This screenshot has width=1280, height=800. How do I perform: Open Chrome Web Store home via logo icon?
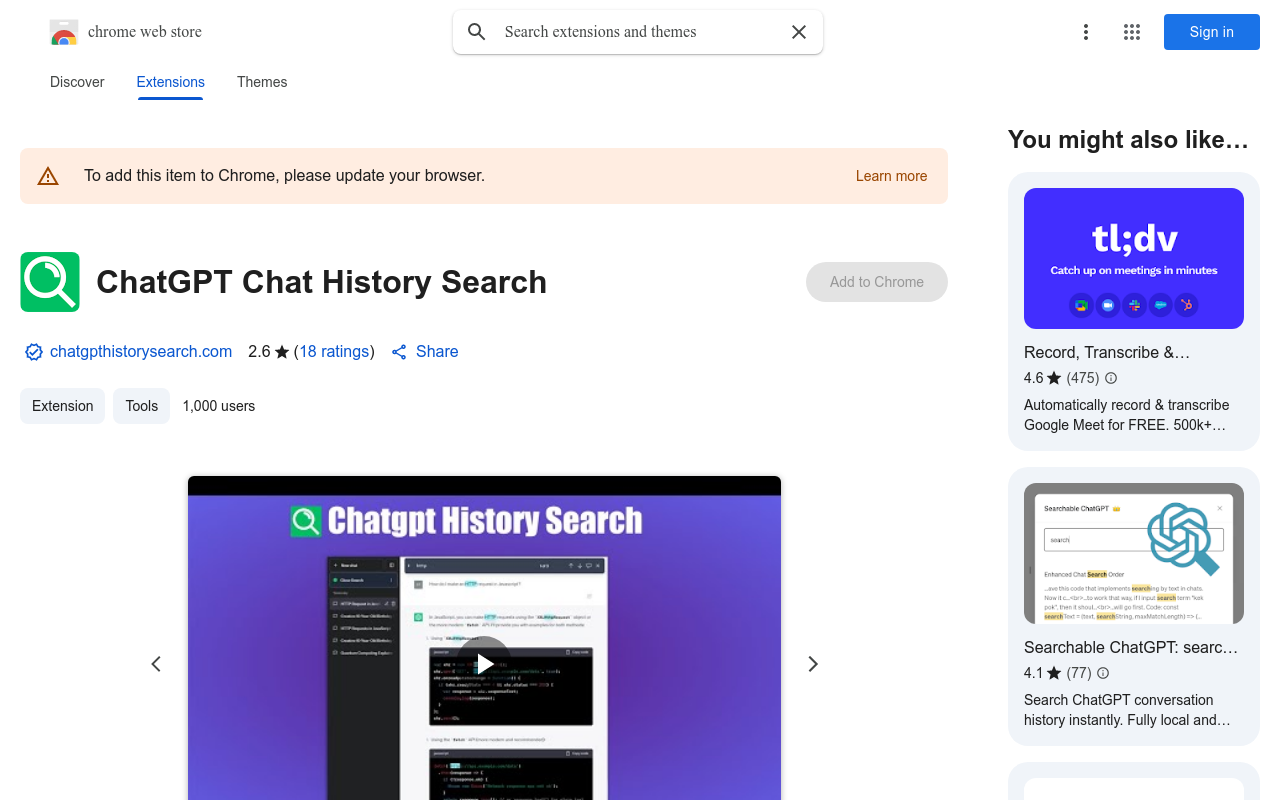(63, 31)
